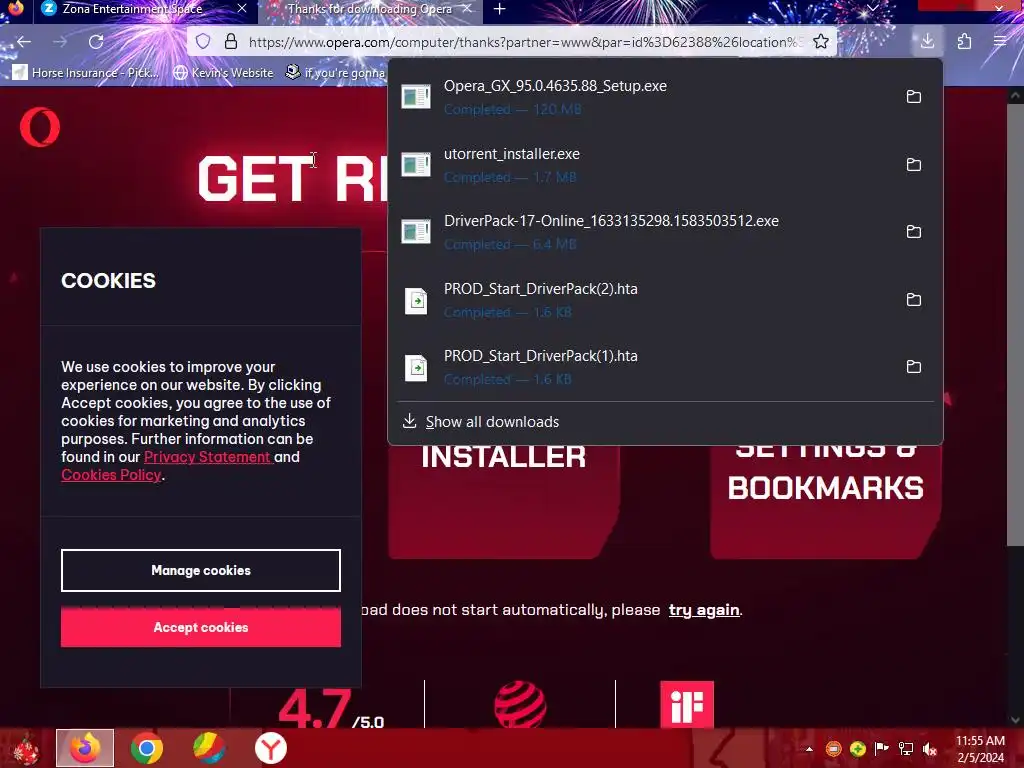Open the DriverPack-17-Online exe download
Image resolution: width=1024 pixels, height=768 pixels.
point(643,232)
